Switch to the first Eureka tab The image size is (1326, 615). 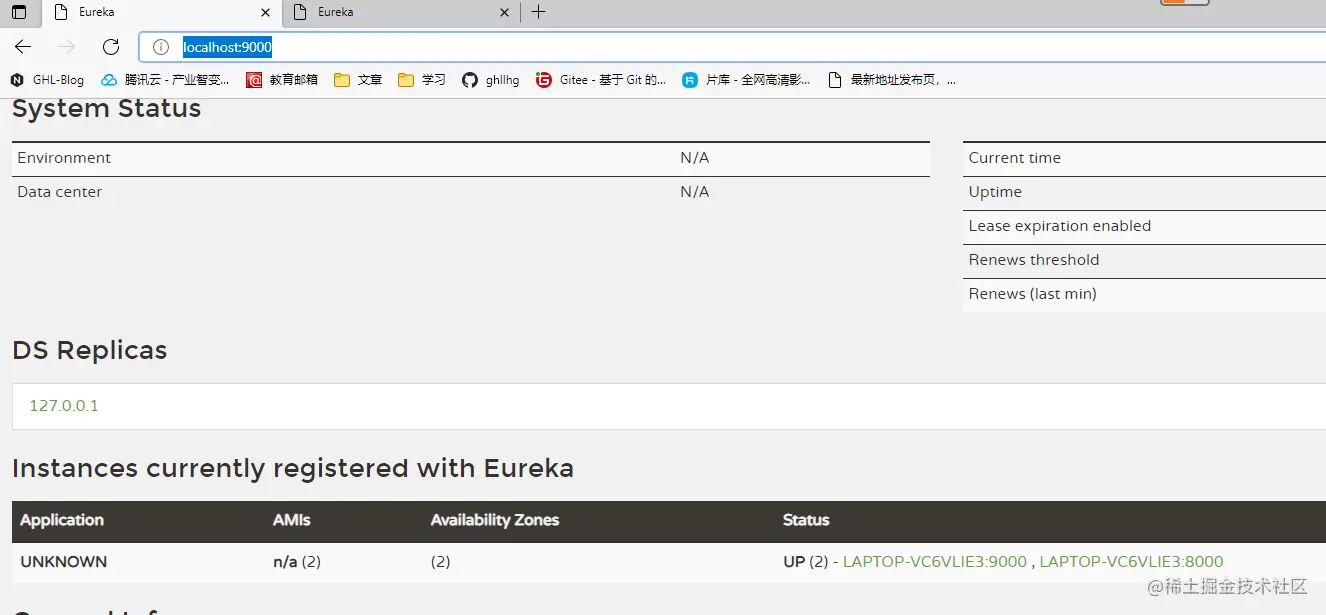click(x=161, y=12)
